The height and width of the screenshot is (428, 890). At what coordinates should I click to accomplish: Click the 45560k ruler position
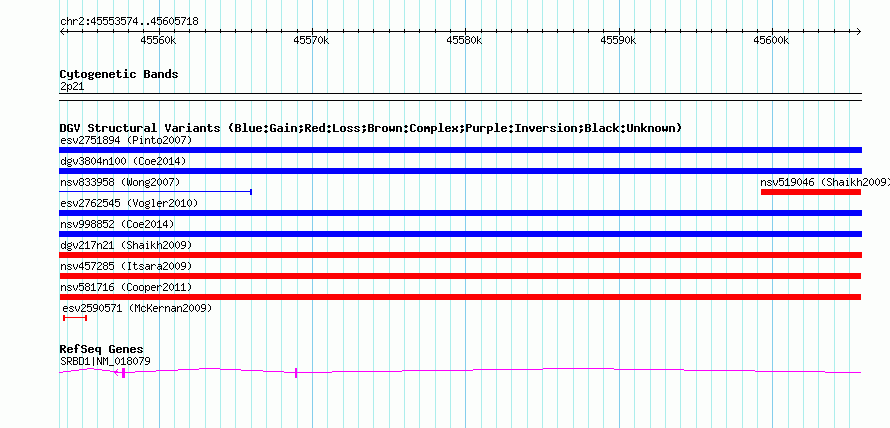point(158,40)
